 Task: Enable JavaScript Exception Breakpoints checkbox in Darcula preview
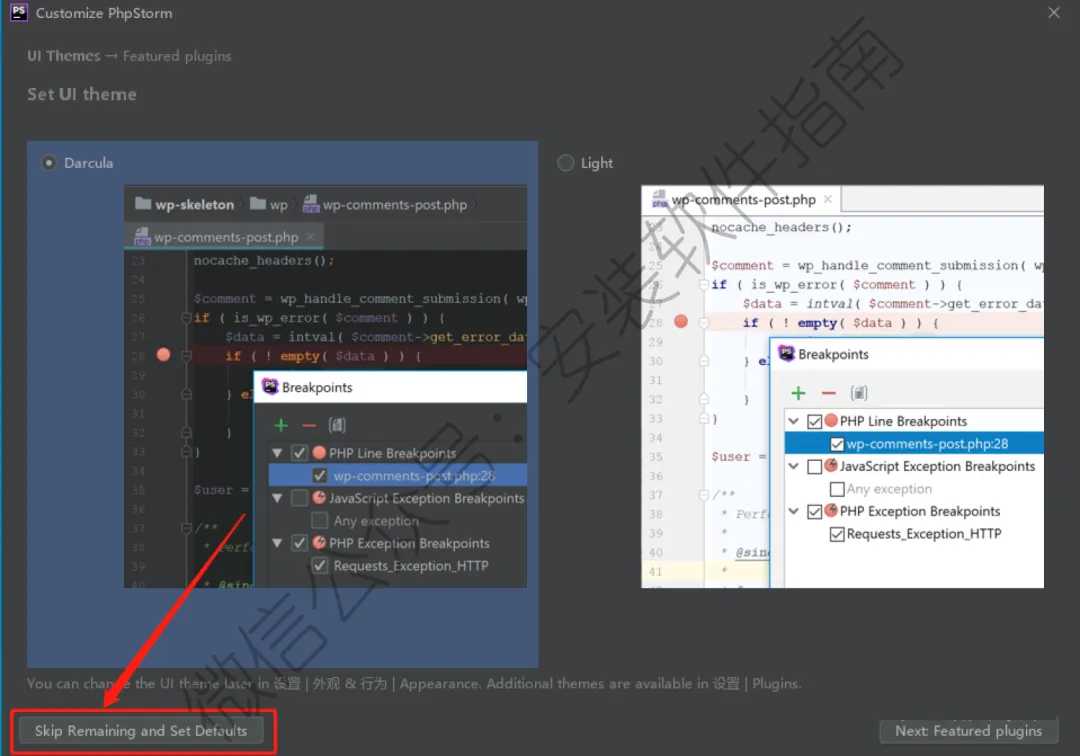point(299,497)
